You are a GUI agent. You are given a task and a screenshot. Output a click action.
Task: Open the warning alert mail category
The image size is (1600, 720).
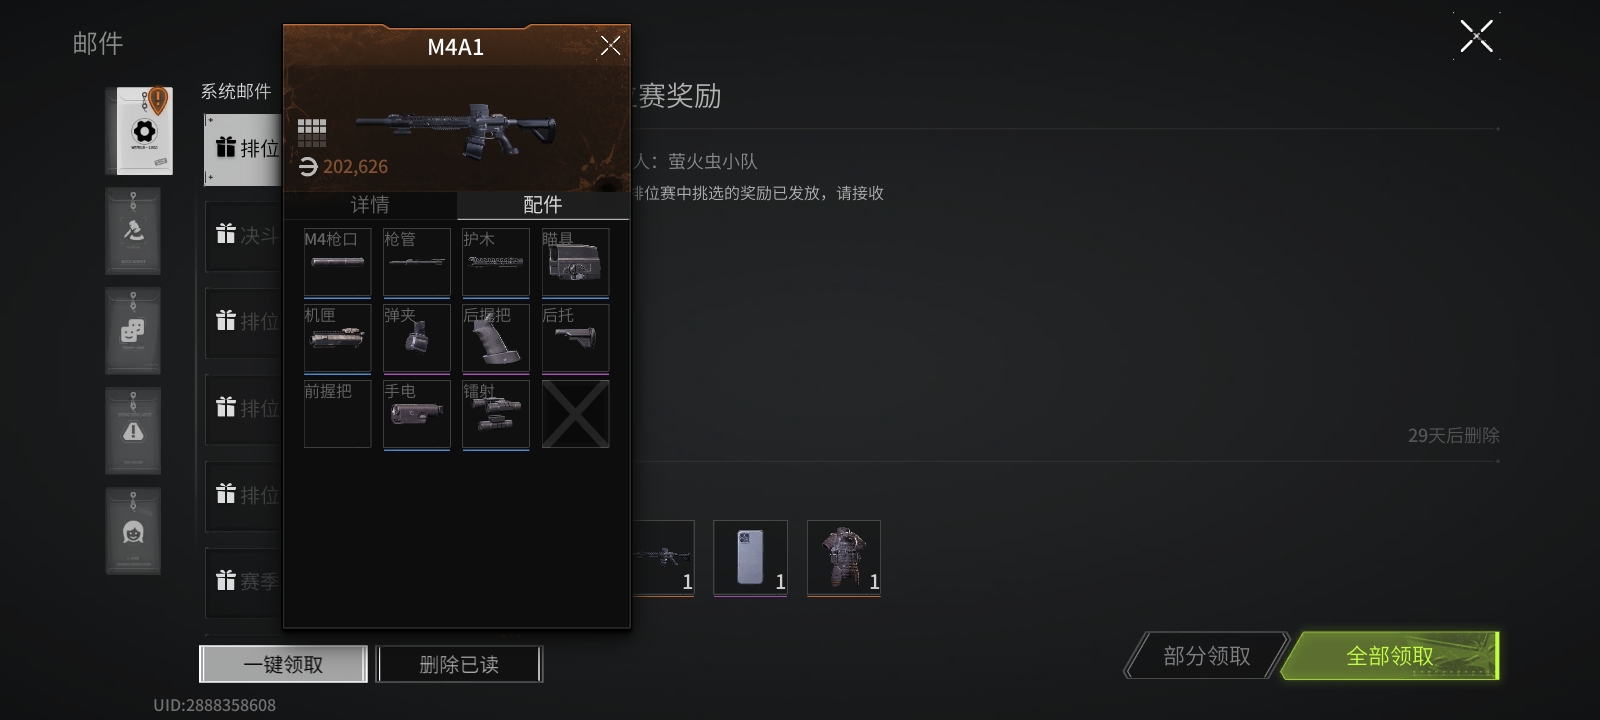(133, 431)
